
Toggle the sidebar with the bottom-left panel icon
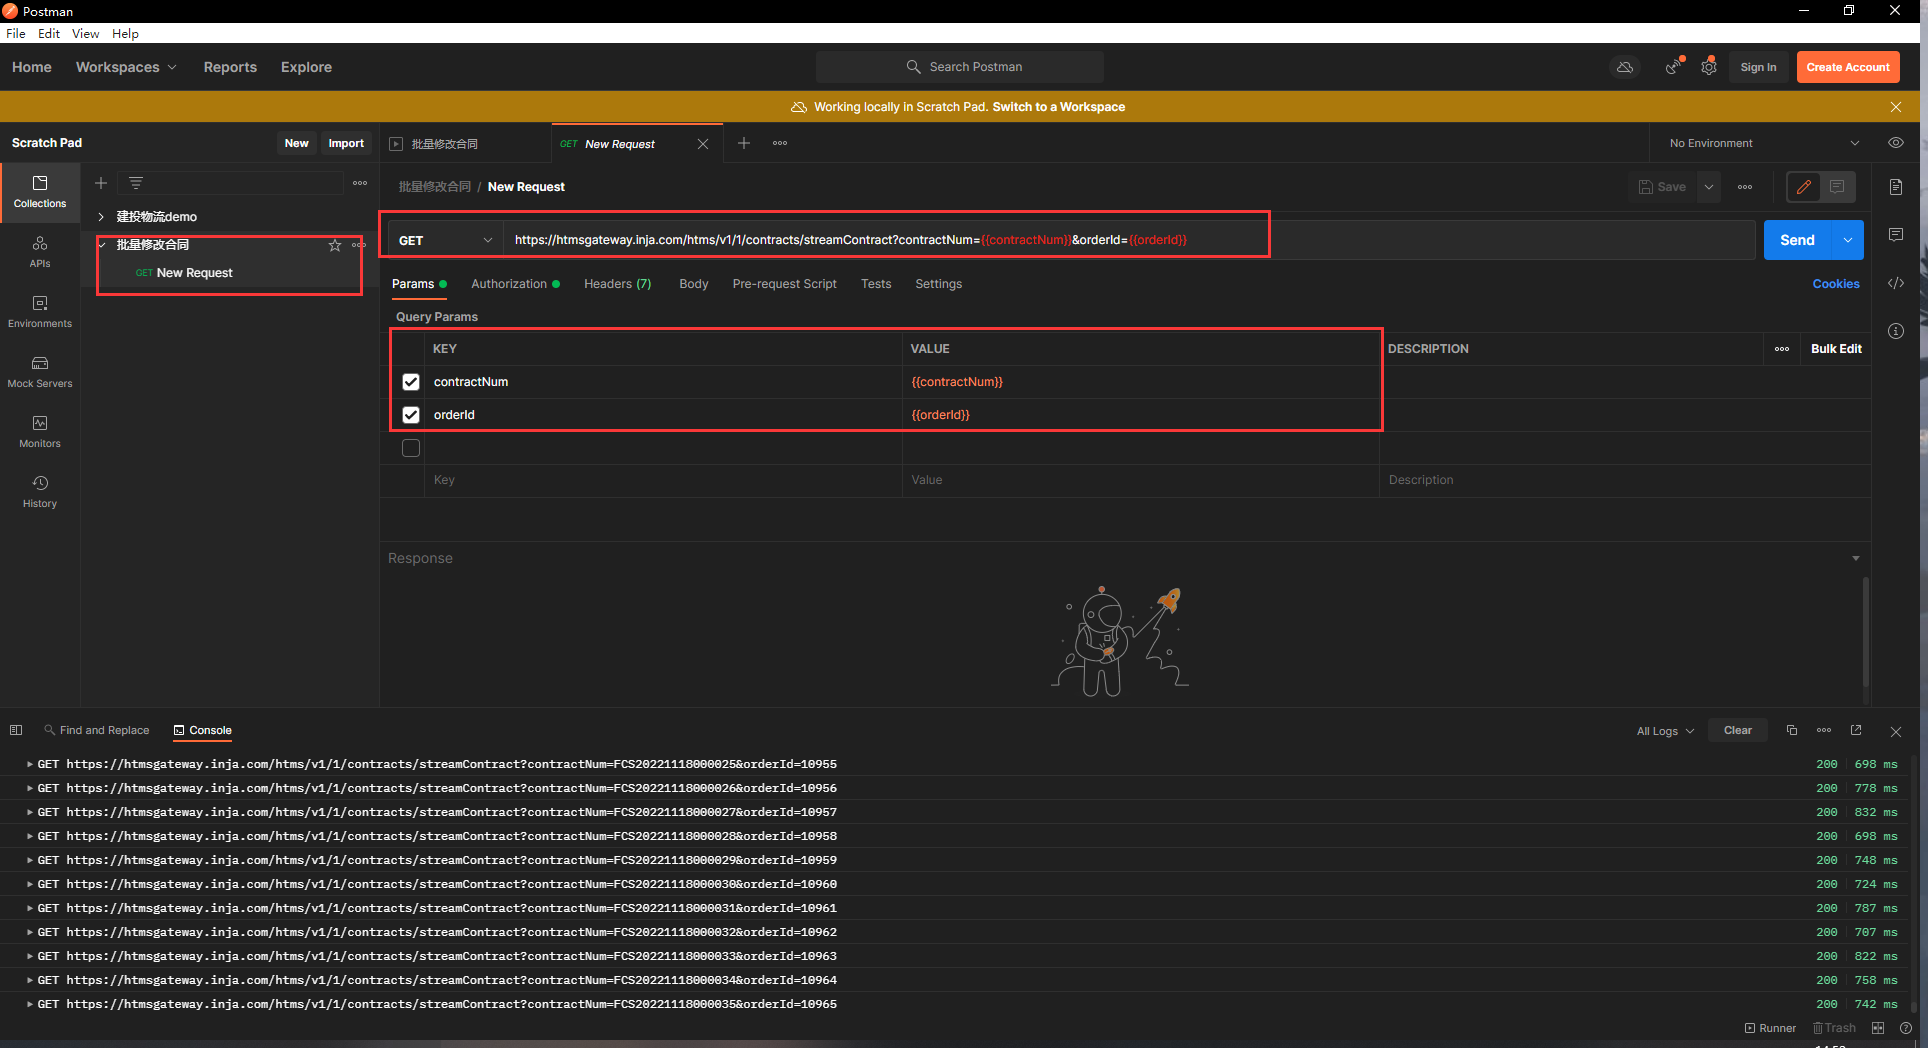pos(16,730)
